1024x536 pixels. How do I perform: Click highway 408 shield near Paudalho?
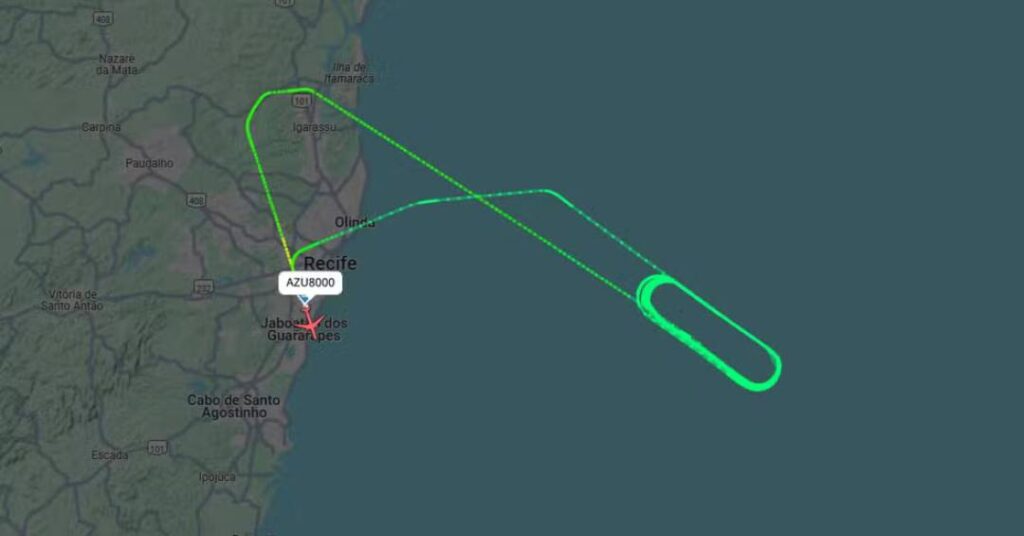coord(196,200)
